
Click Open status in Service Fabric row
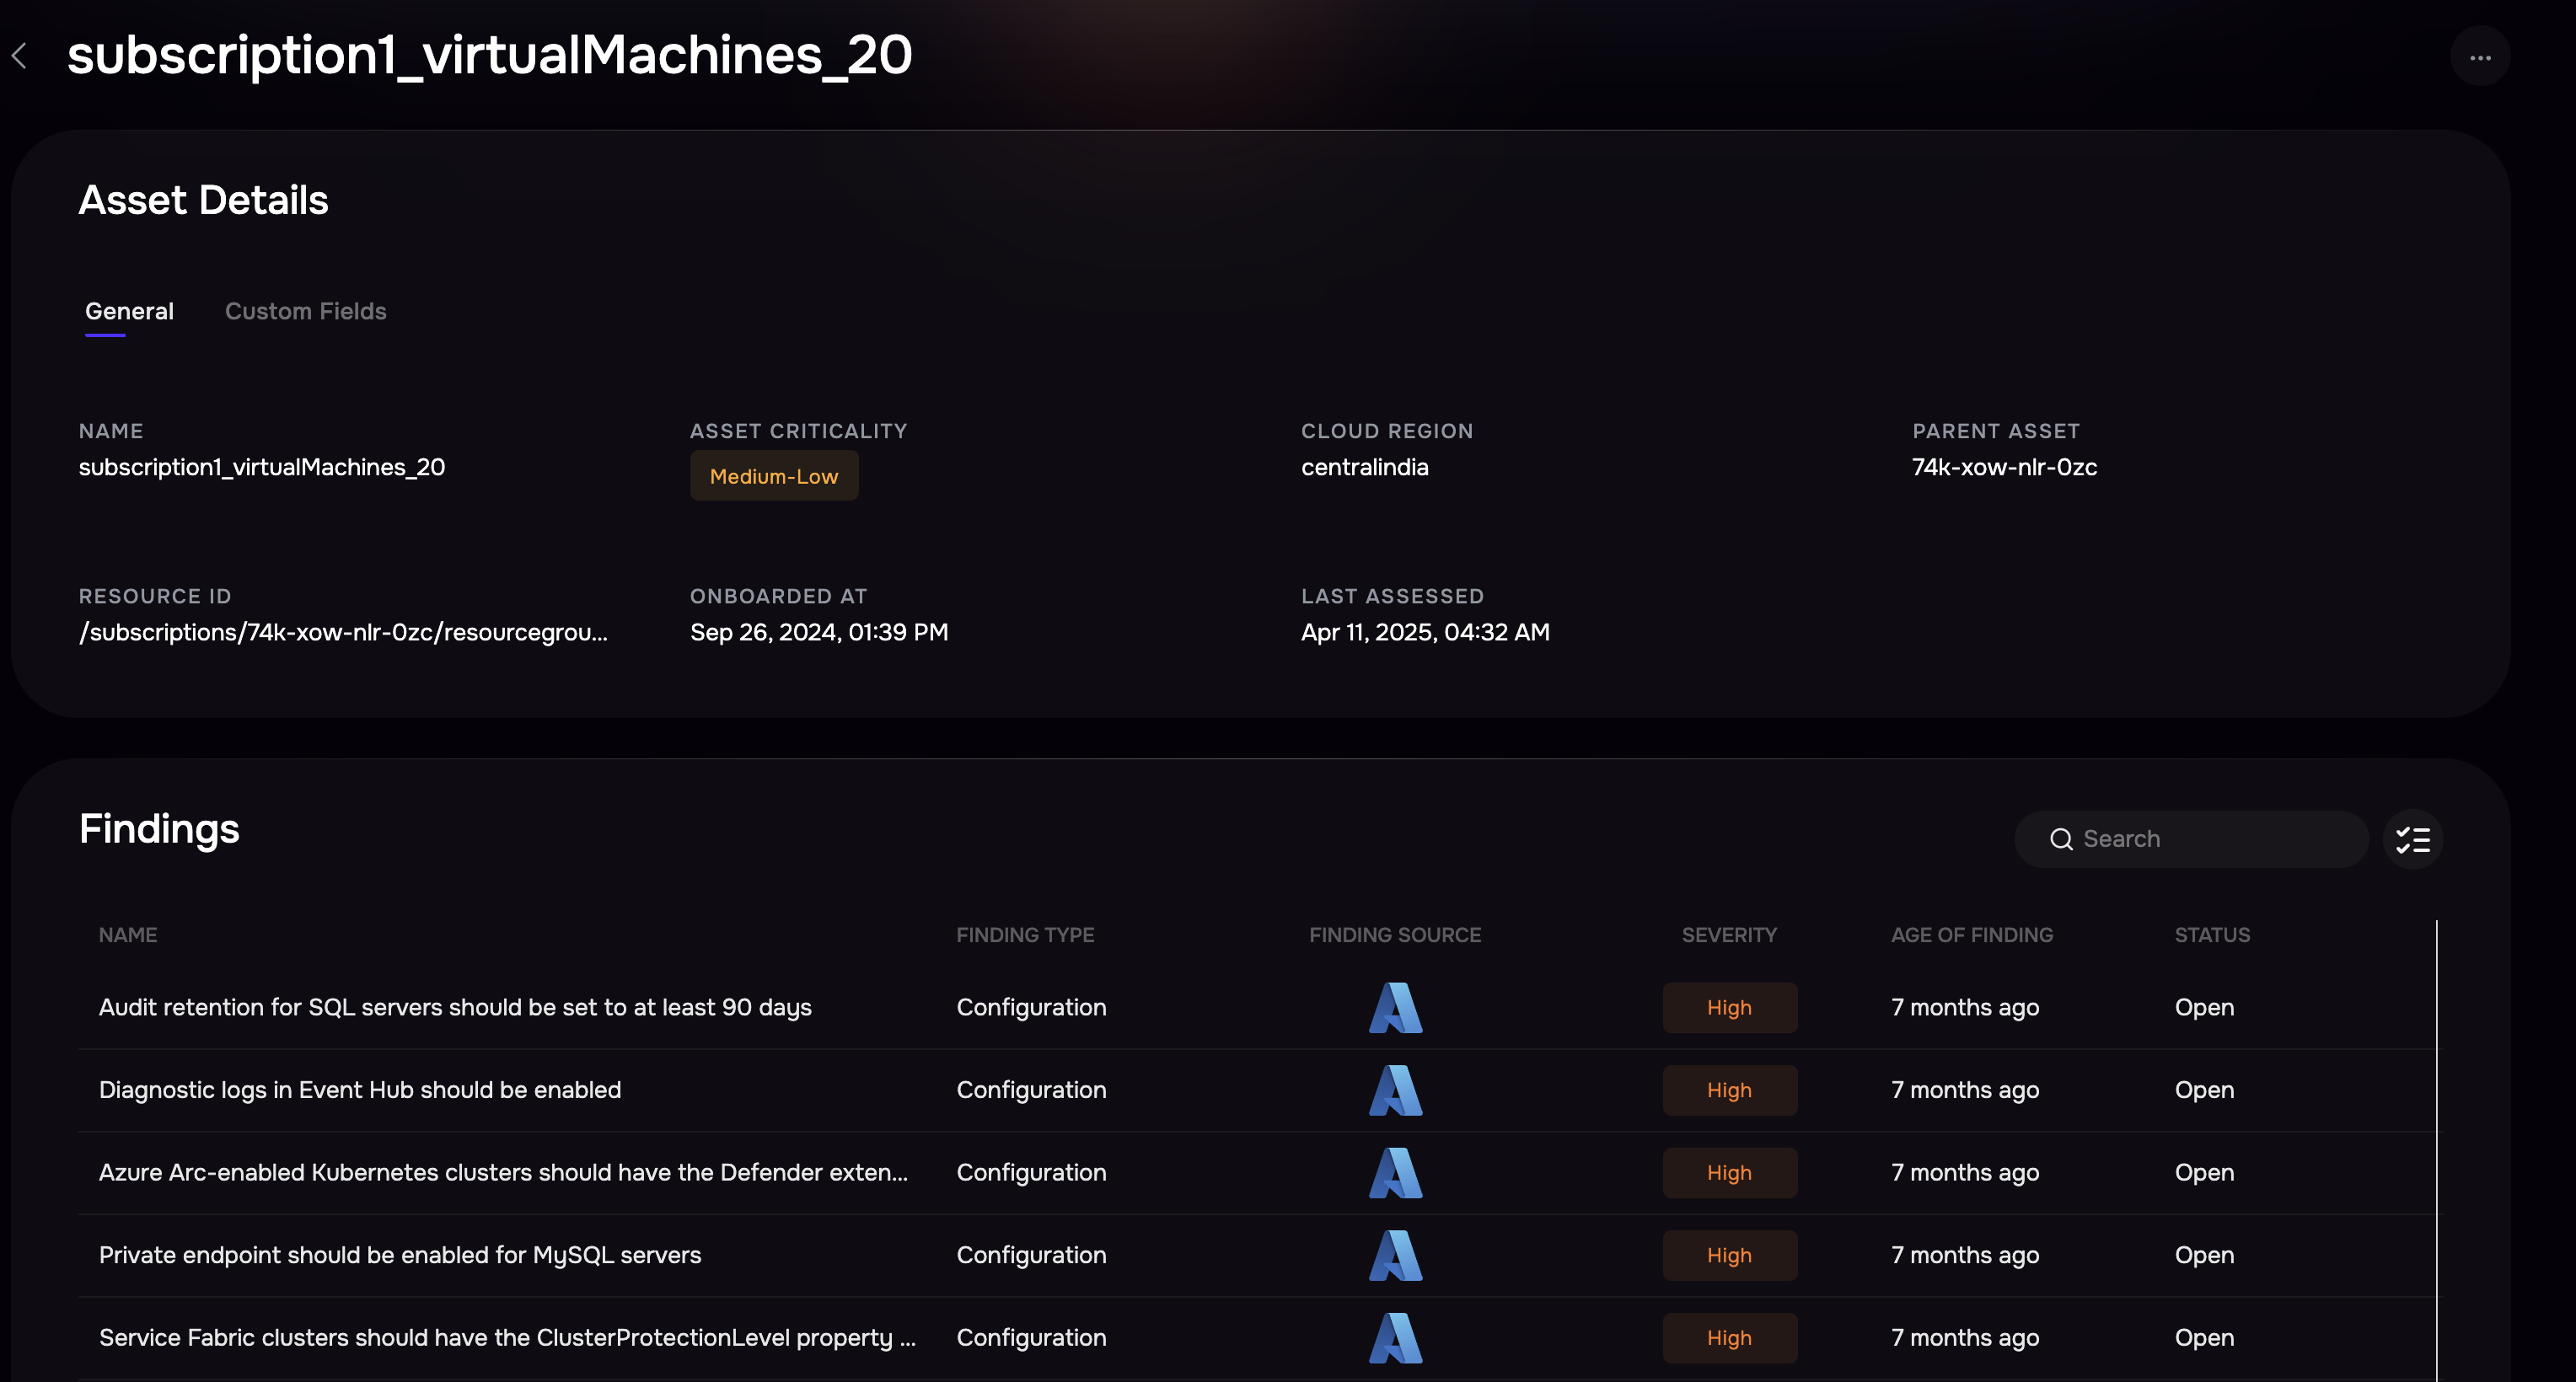2204,1337
